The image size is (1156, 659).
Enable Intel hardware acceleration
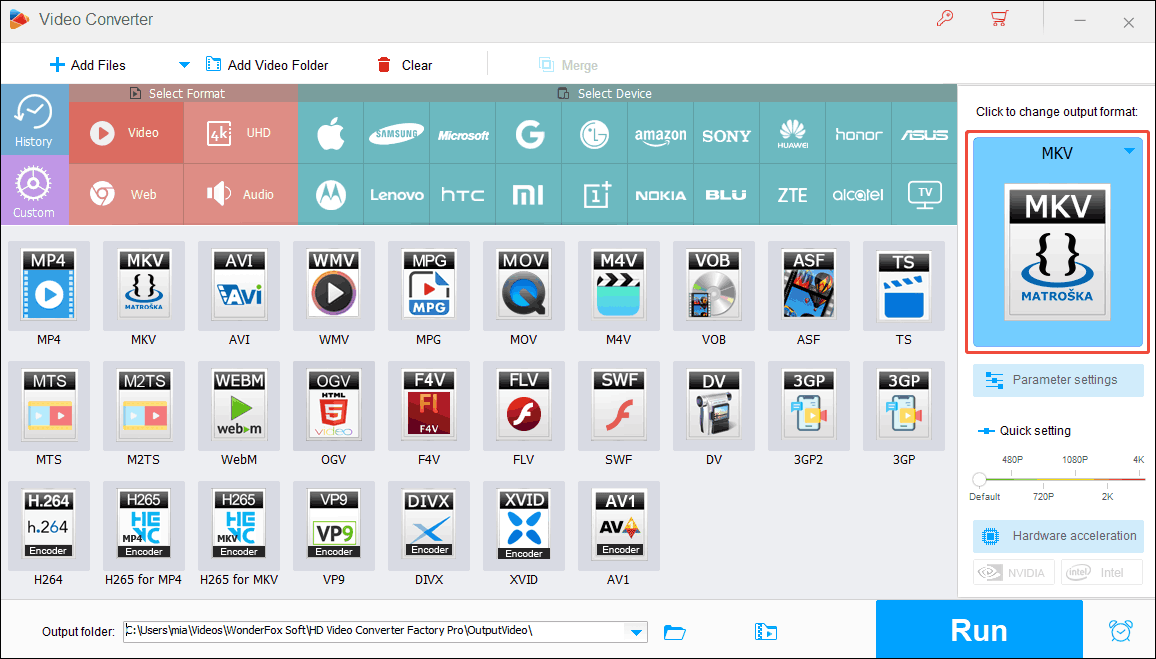[1101, 572]
